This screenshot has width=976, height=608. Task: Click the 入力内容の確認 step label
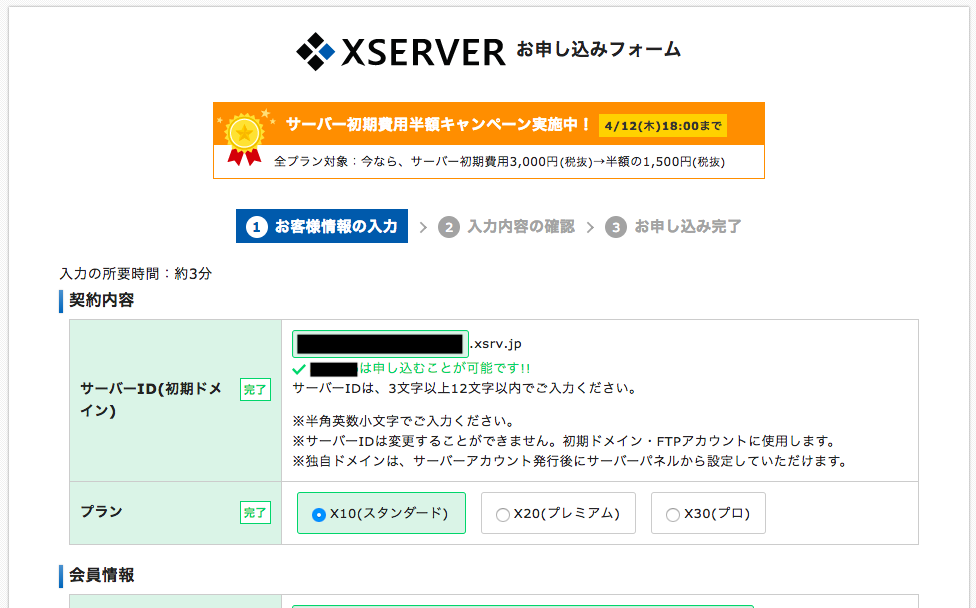tap(521, 227)
